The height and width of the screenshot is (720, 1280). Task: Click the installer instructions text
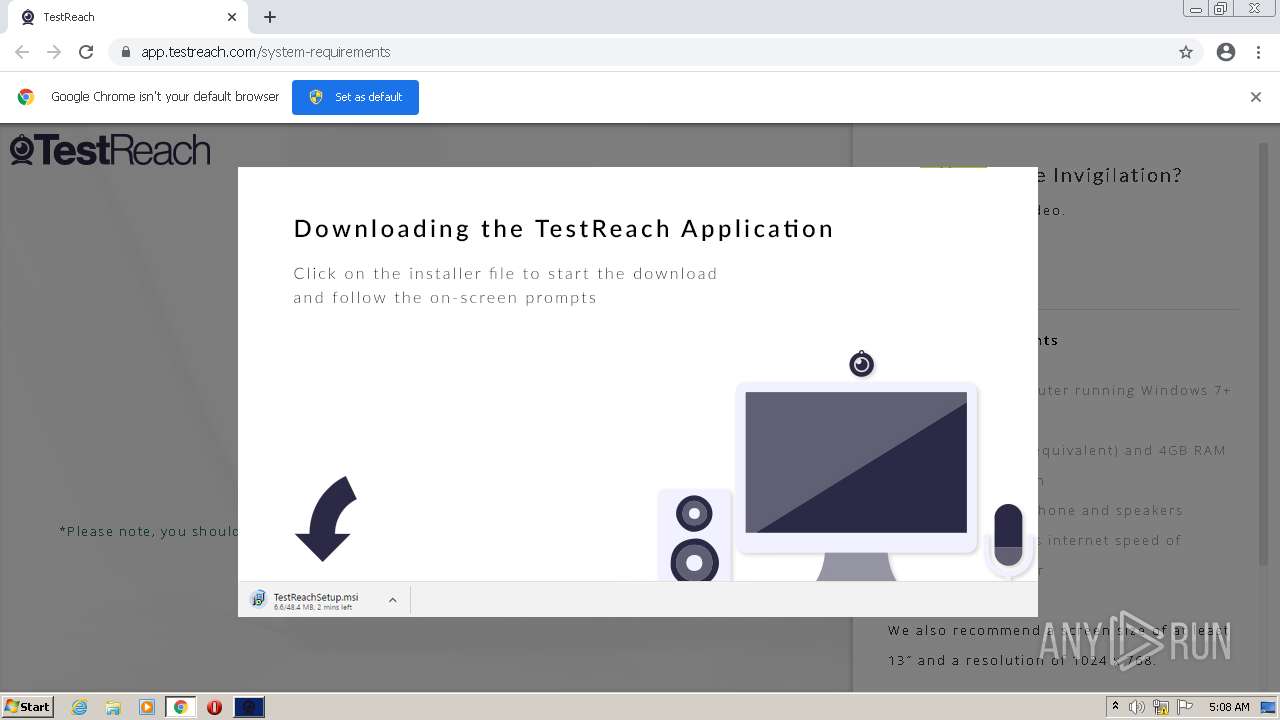click(505, 285)
